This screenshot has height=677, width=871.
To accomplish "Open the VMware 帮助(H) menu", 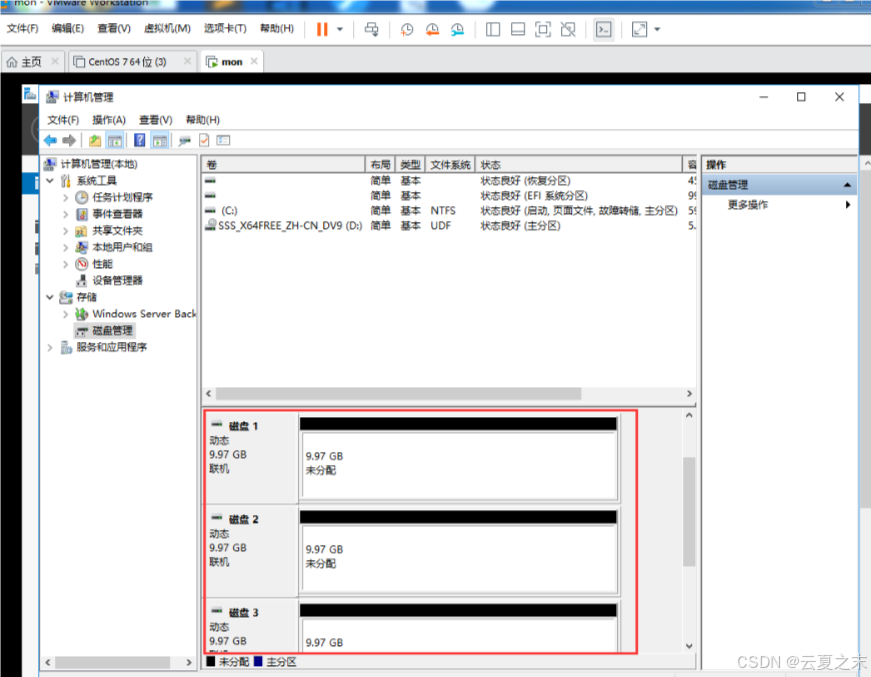I will [x=277, y=28].
